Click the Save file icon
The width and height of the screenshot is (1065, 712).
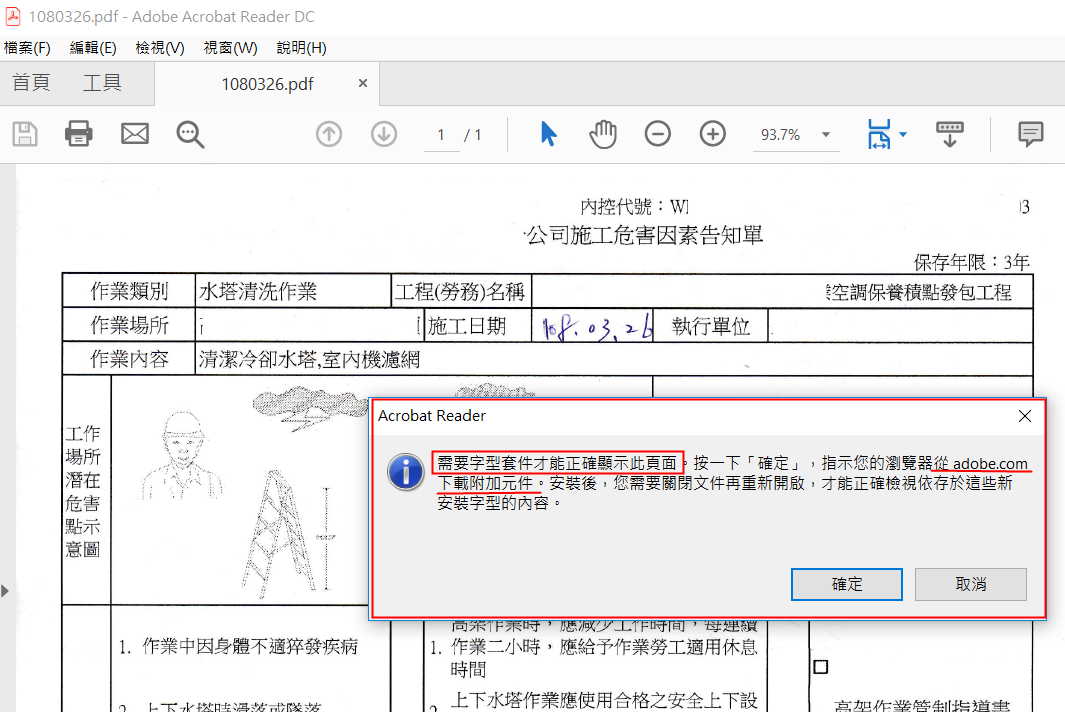point(25,134)
